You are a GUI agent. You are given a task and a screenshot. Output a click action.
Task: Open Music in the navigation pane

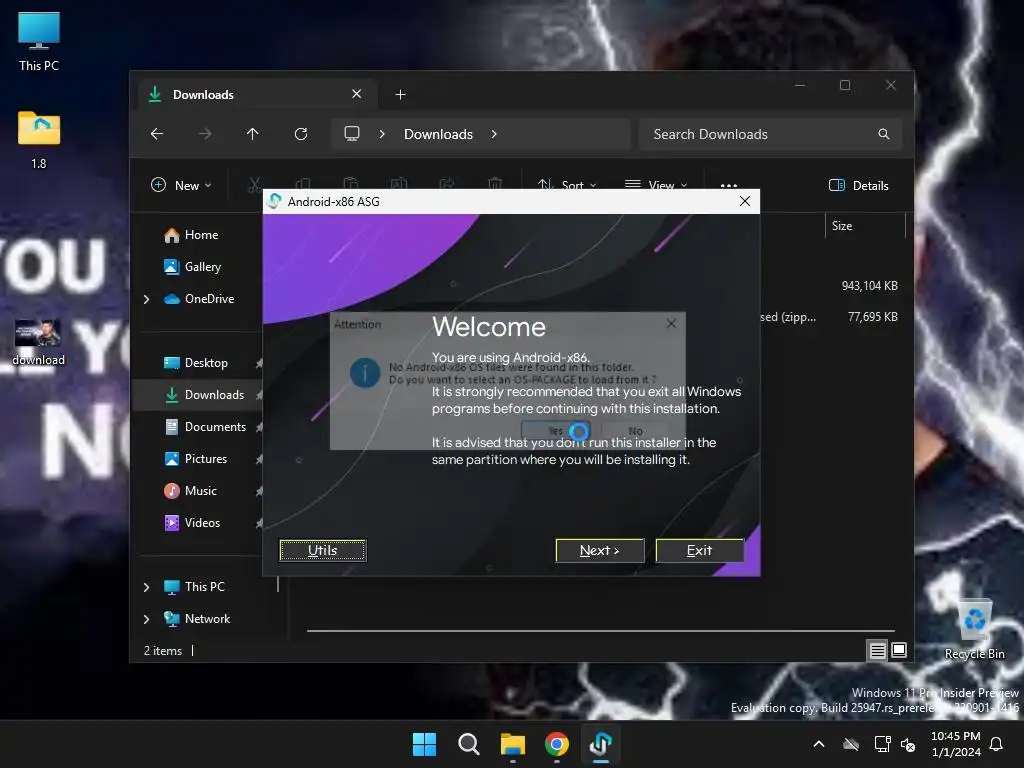[x=200, y=490]
